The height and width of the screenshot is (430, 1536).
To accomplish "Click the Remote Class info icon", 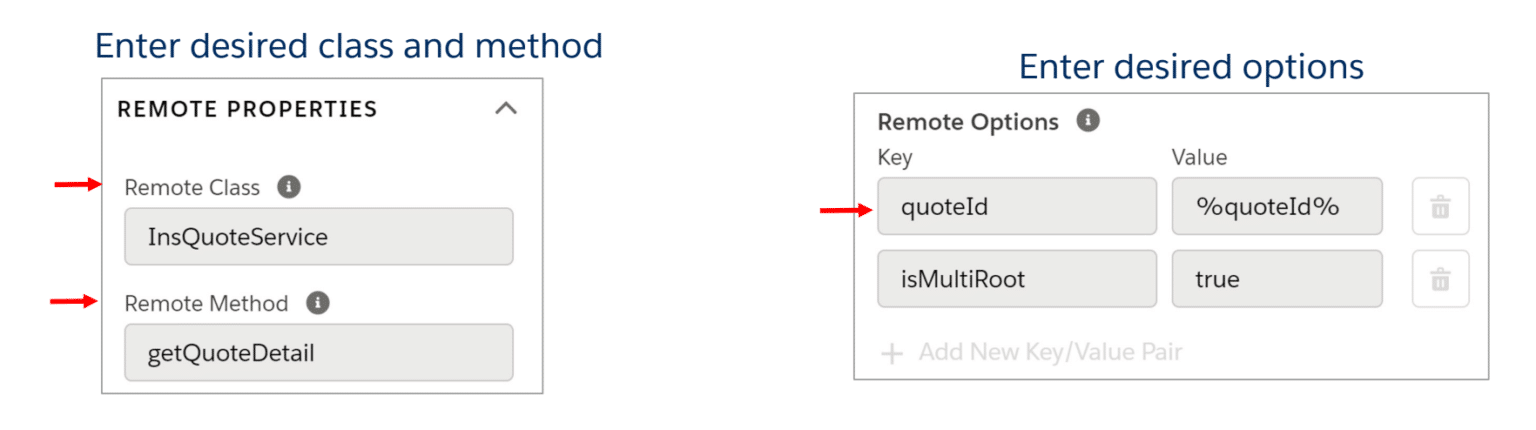I will tap(289, 187).
